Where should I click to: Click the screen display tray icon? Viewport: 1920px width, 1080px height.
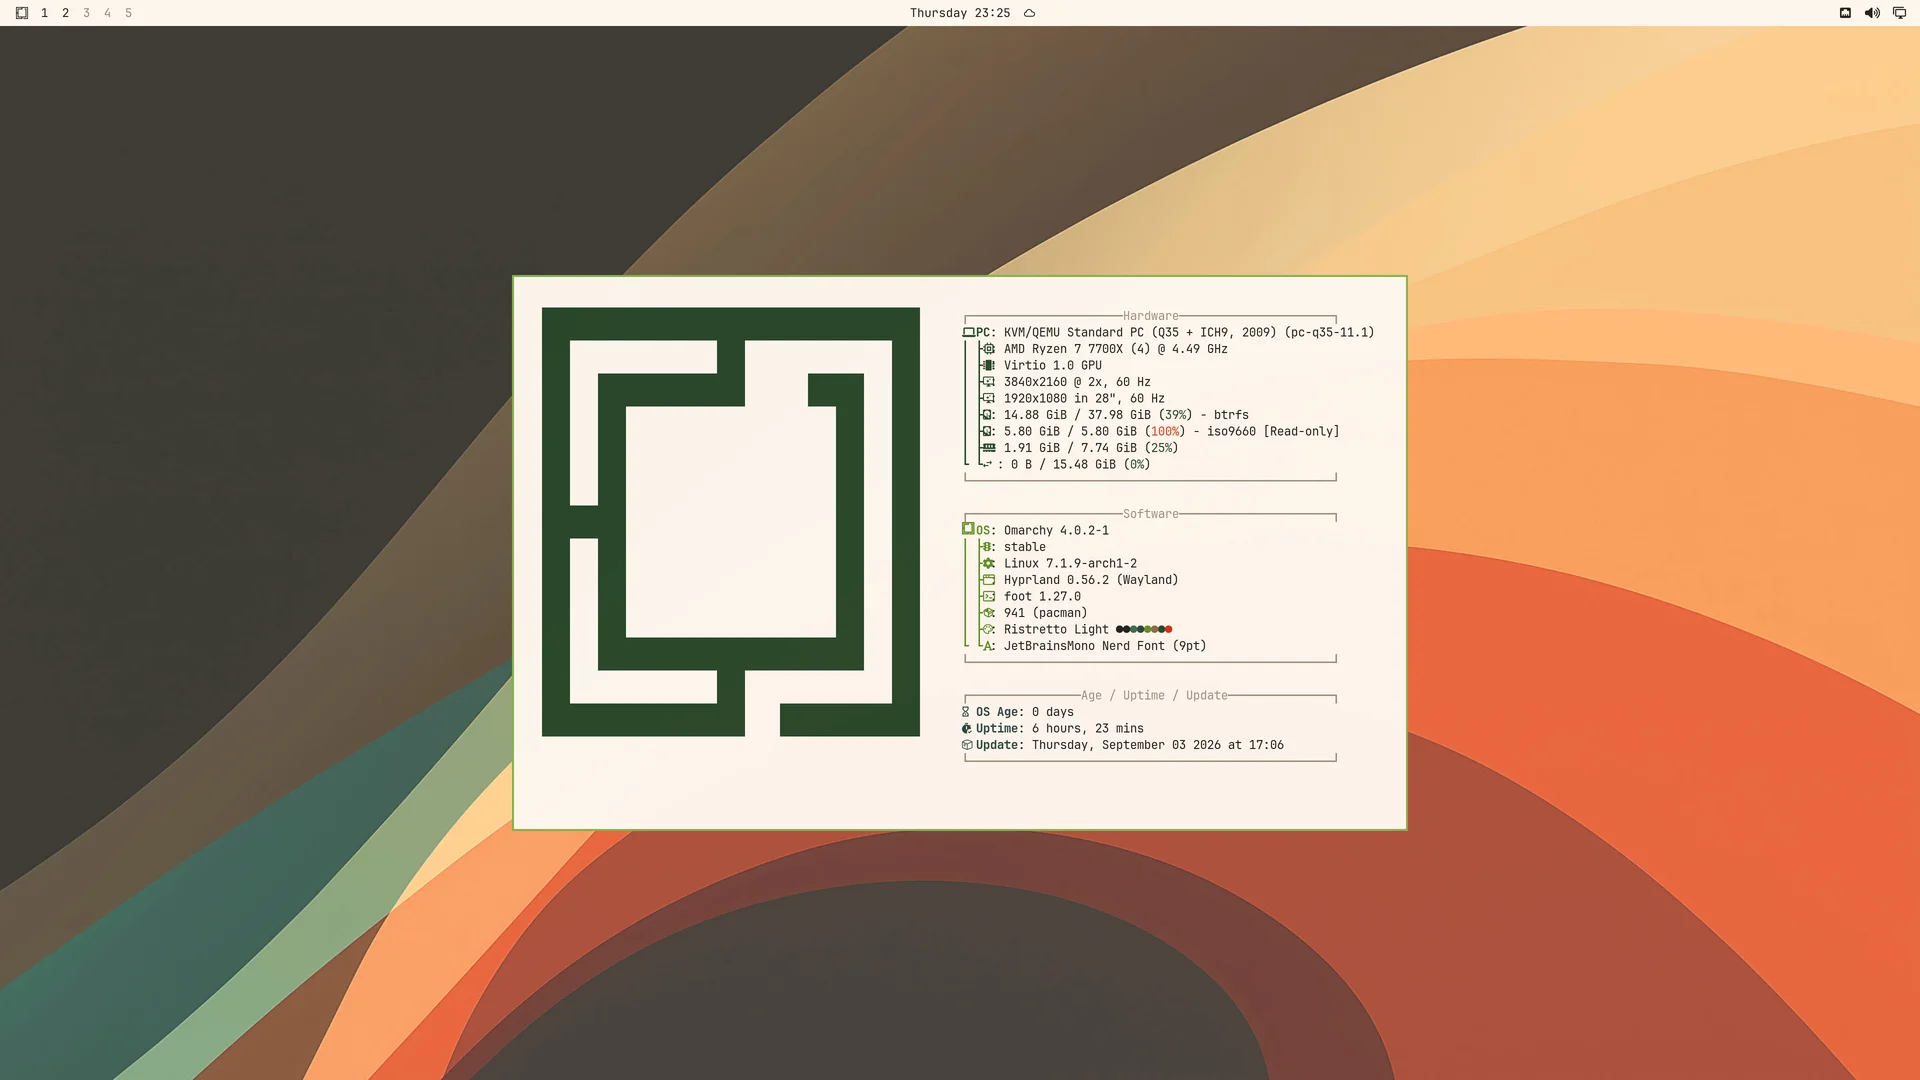1899,13
